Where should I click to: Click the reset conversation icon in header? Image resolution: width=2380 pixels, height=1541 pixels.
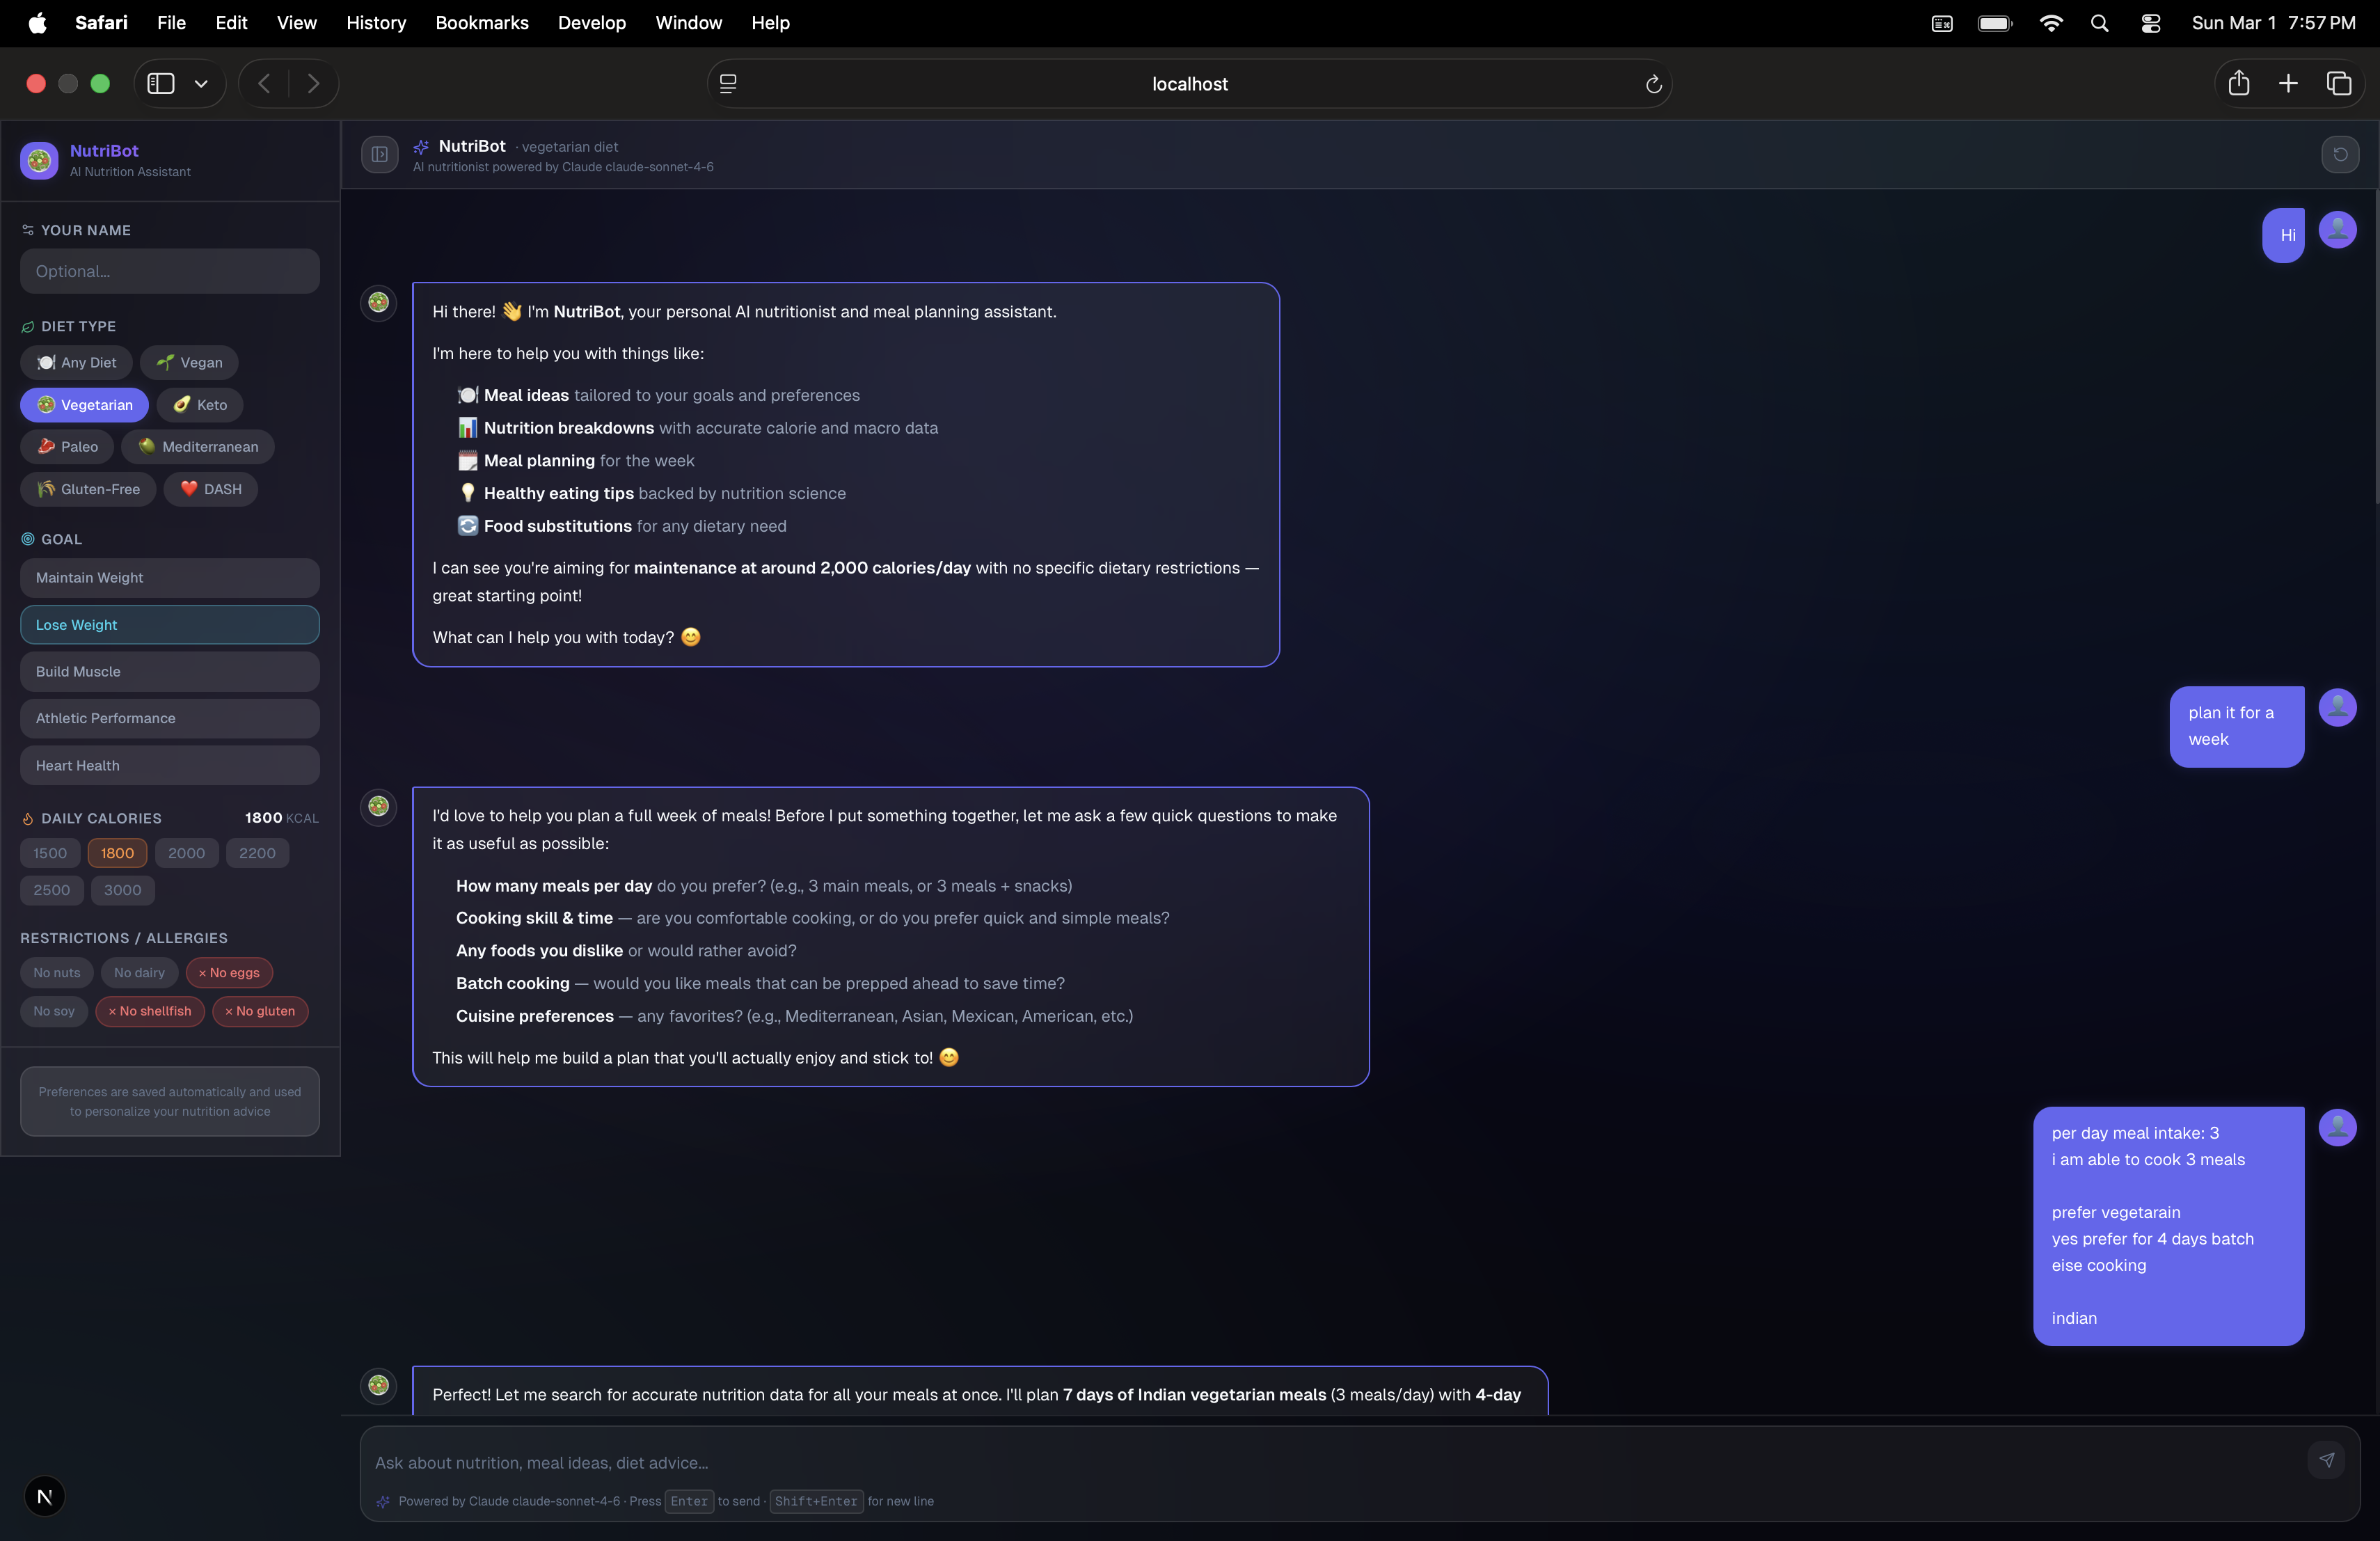[x=2340, y=155]
